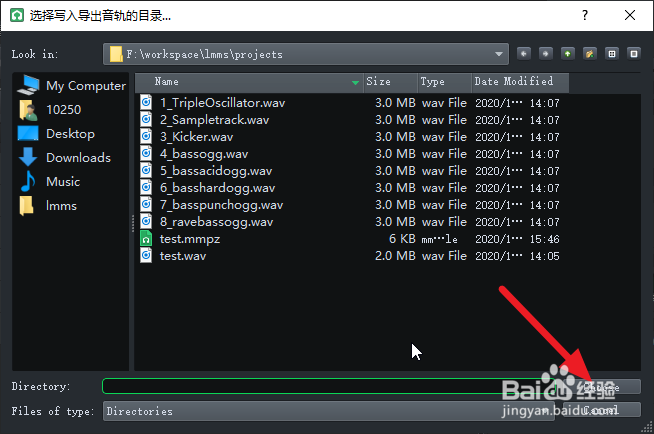Open the Files of type dropdown
This screenshot has height=434, width=654.
click(x=329, y=411)
